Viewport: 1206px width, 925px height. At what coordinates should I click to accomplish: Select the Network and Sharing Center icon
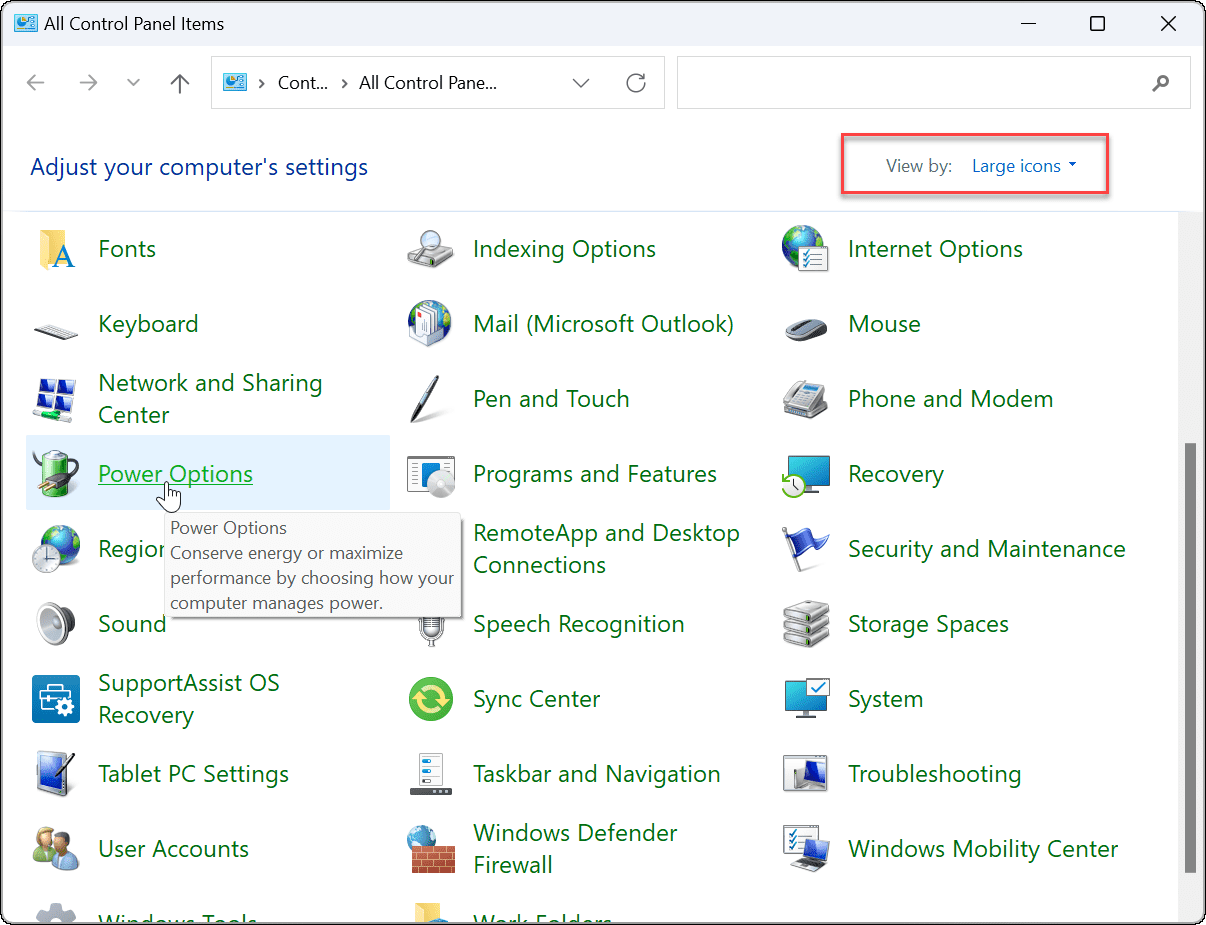(55, 398)
